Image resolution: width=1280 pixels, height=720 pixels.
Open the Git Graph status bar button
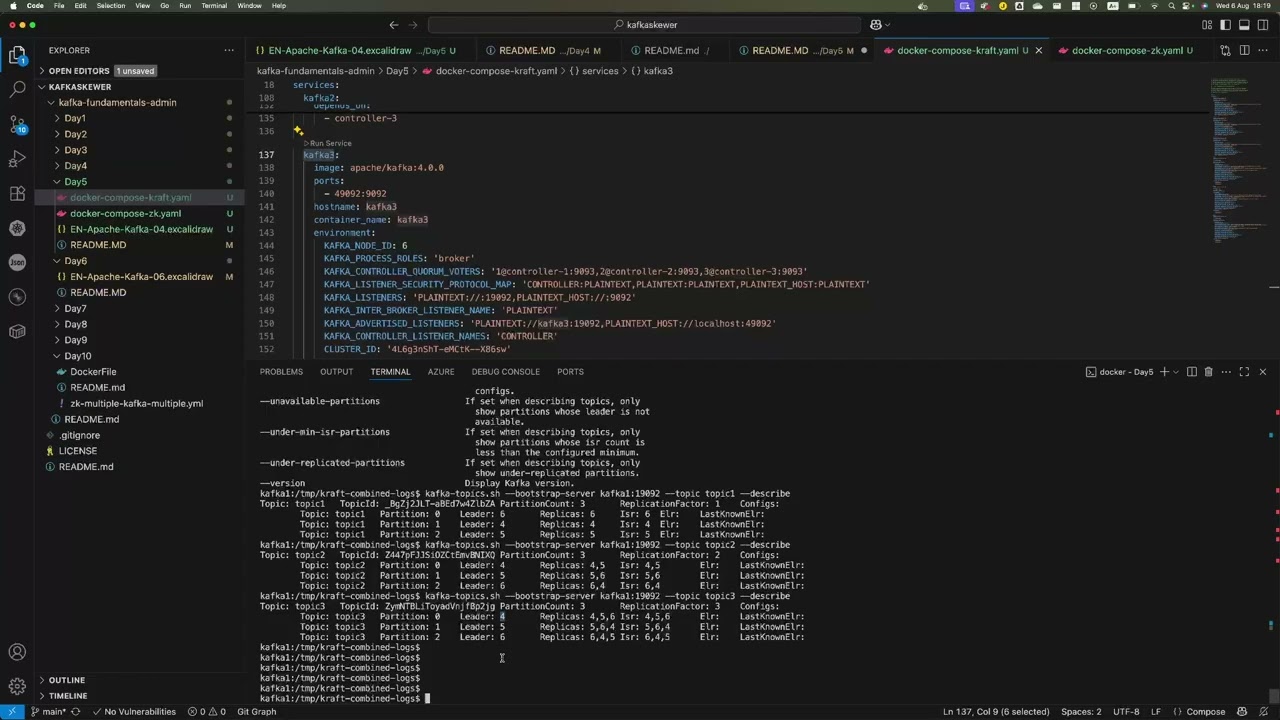pos(256,712)
